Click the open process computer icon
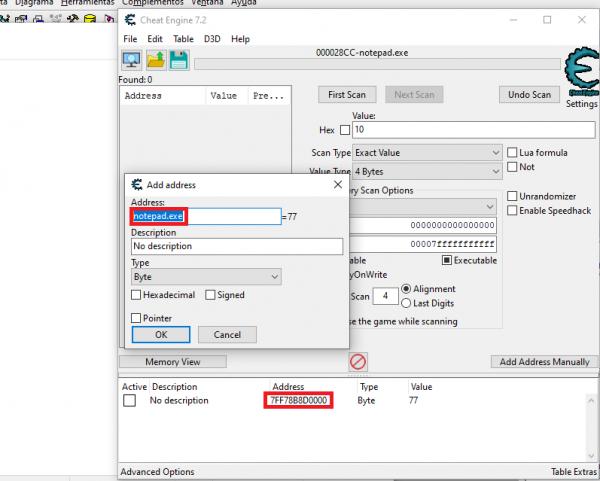 pyautogui.click(x=130, y=60)
